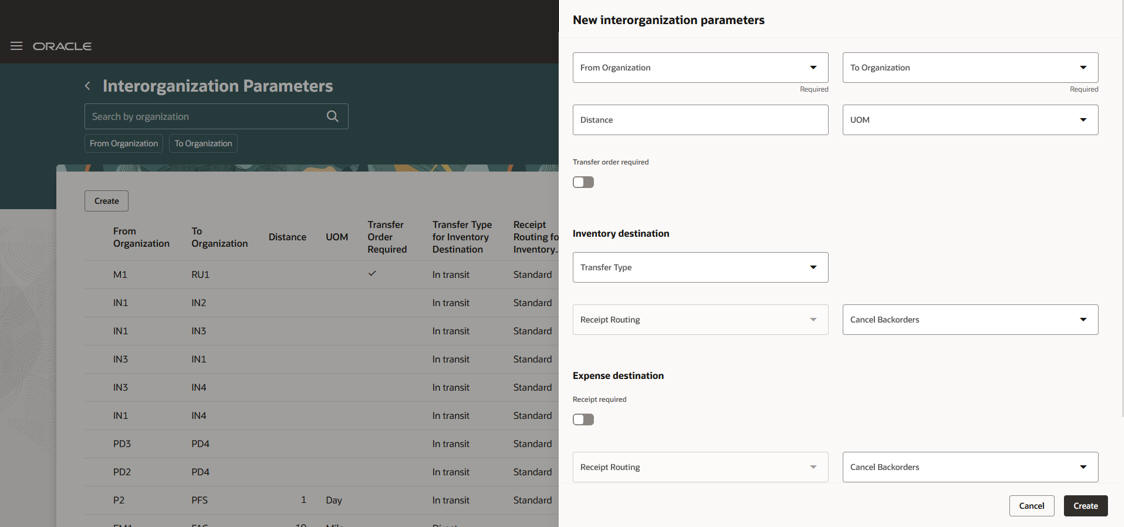The height and width of the screenshot is (527, 1124).
Task: Click the P2 cell in the table
Action: pyautogui.click(x=119, y=500)
